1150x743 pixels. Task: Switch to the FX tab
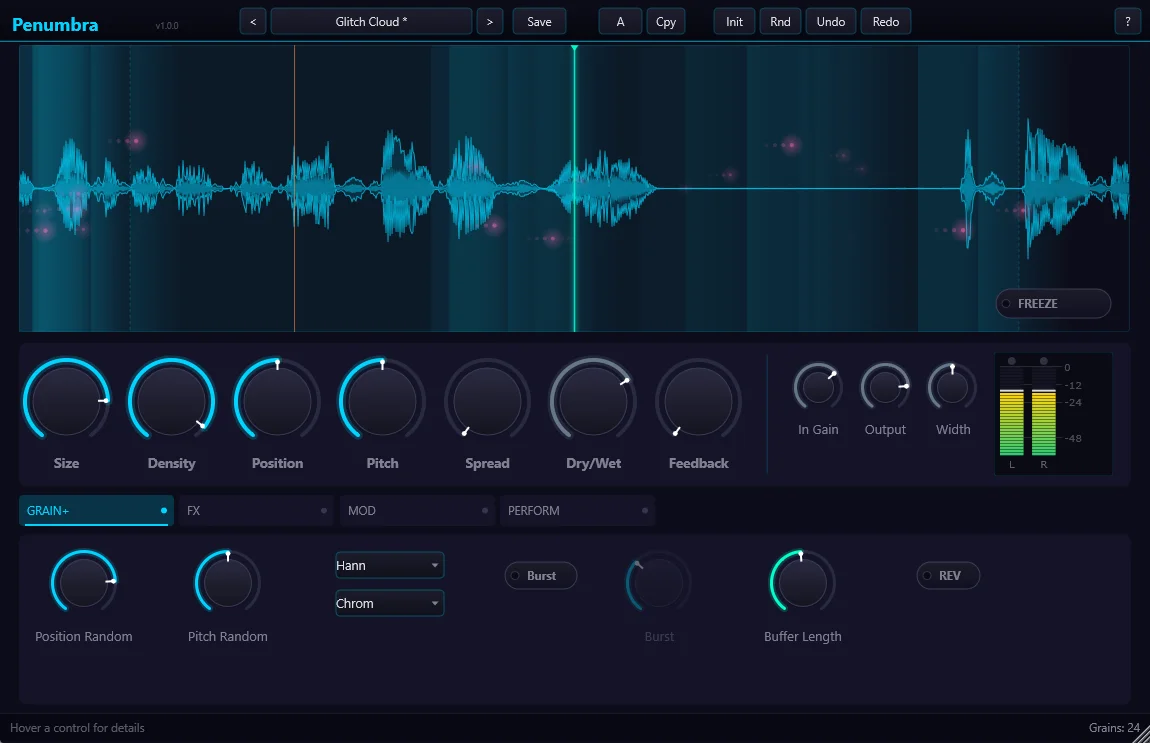click(257, 510)
